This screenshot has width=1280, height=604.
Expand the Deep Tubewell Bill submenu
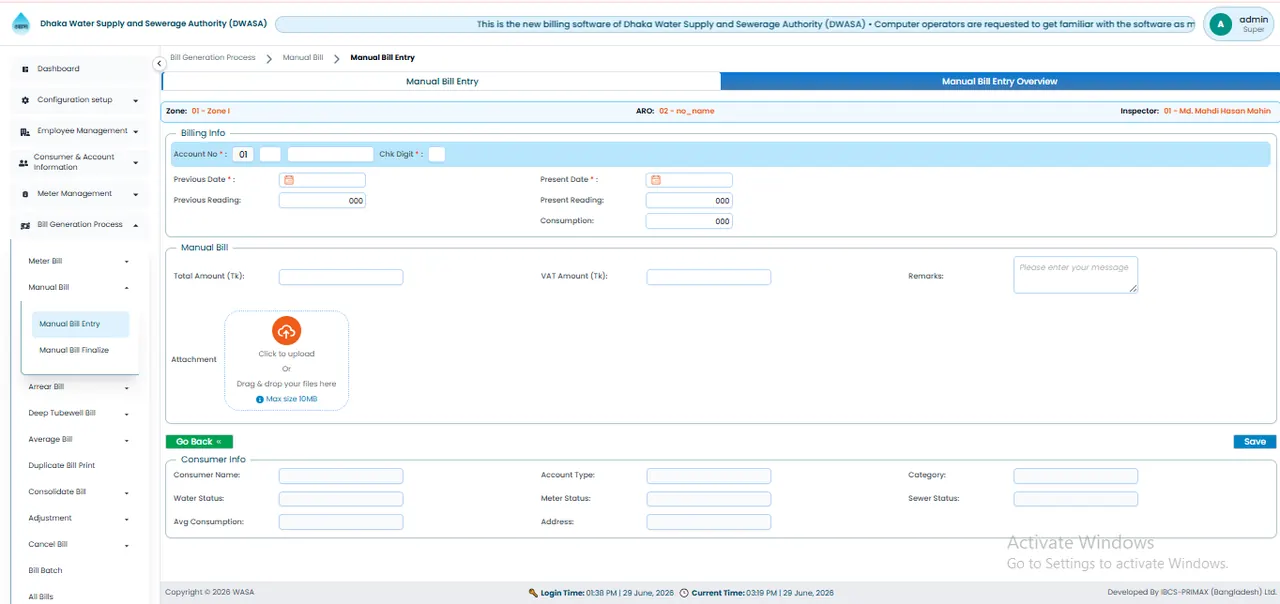point(127,414)
